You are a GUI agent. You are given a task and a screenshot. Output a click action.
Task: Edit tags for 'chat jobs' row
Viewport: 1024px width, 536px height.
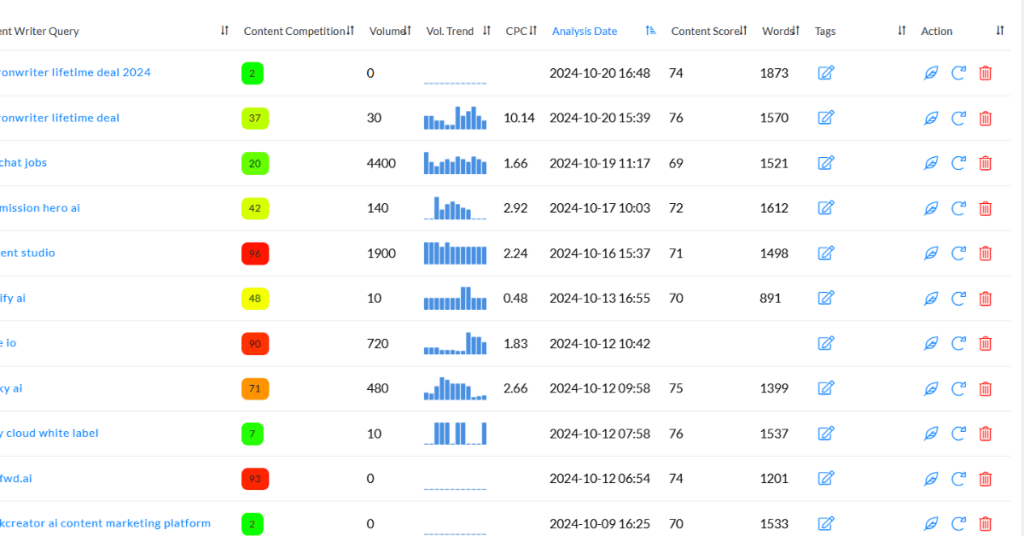click(x=826, y=163)
